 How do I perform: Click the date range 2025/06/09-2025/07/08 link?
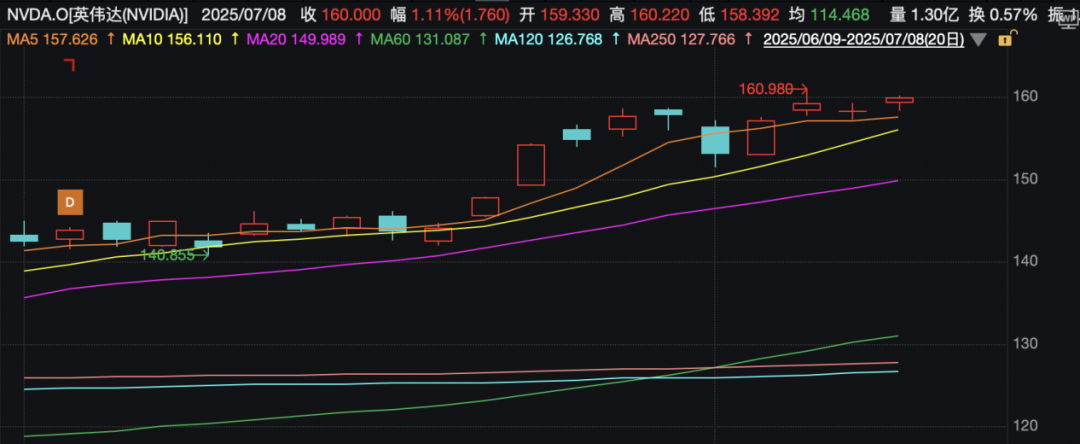pos(860,39)
